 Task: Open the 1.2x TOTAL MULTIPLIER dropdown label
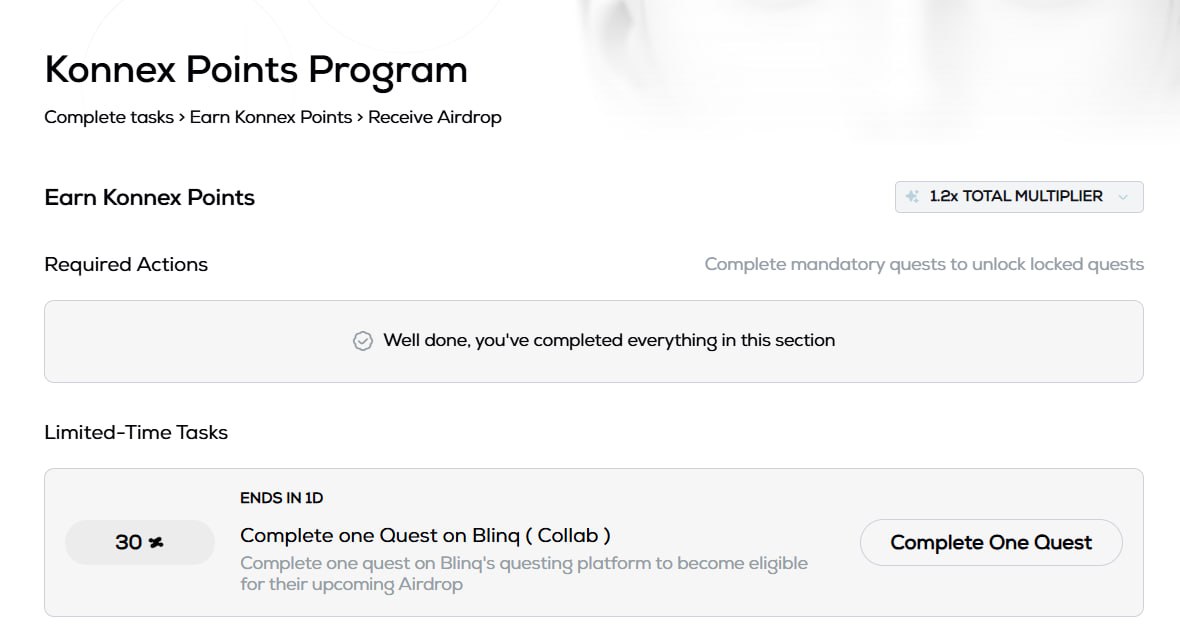click(1016, 197)
